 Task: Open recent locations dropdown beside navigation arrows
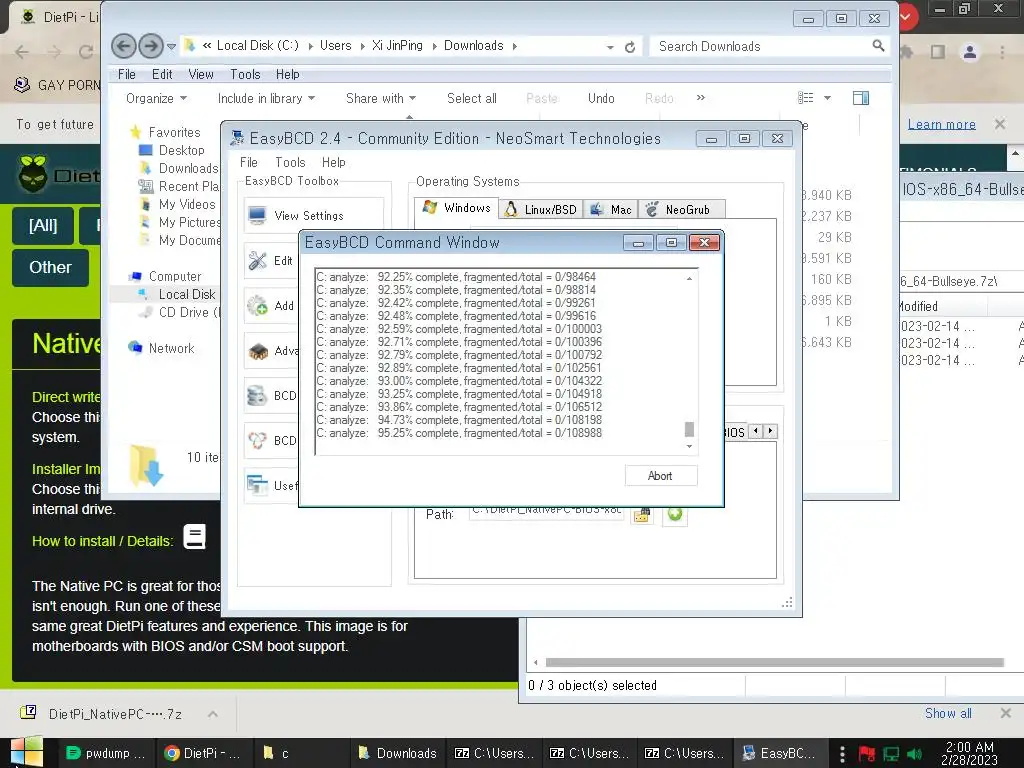171,46
